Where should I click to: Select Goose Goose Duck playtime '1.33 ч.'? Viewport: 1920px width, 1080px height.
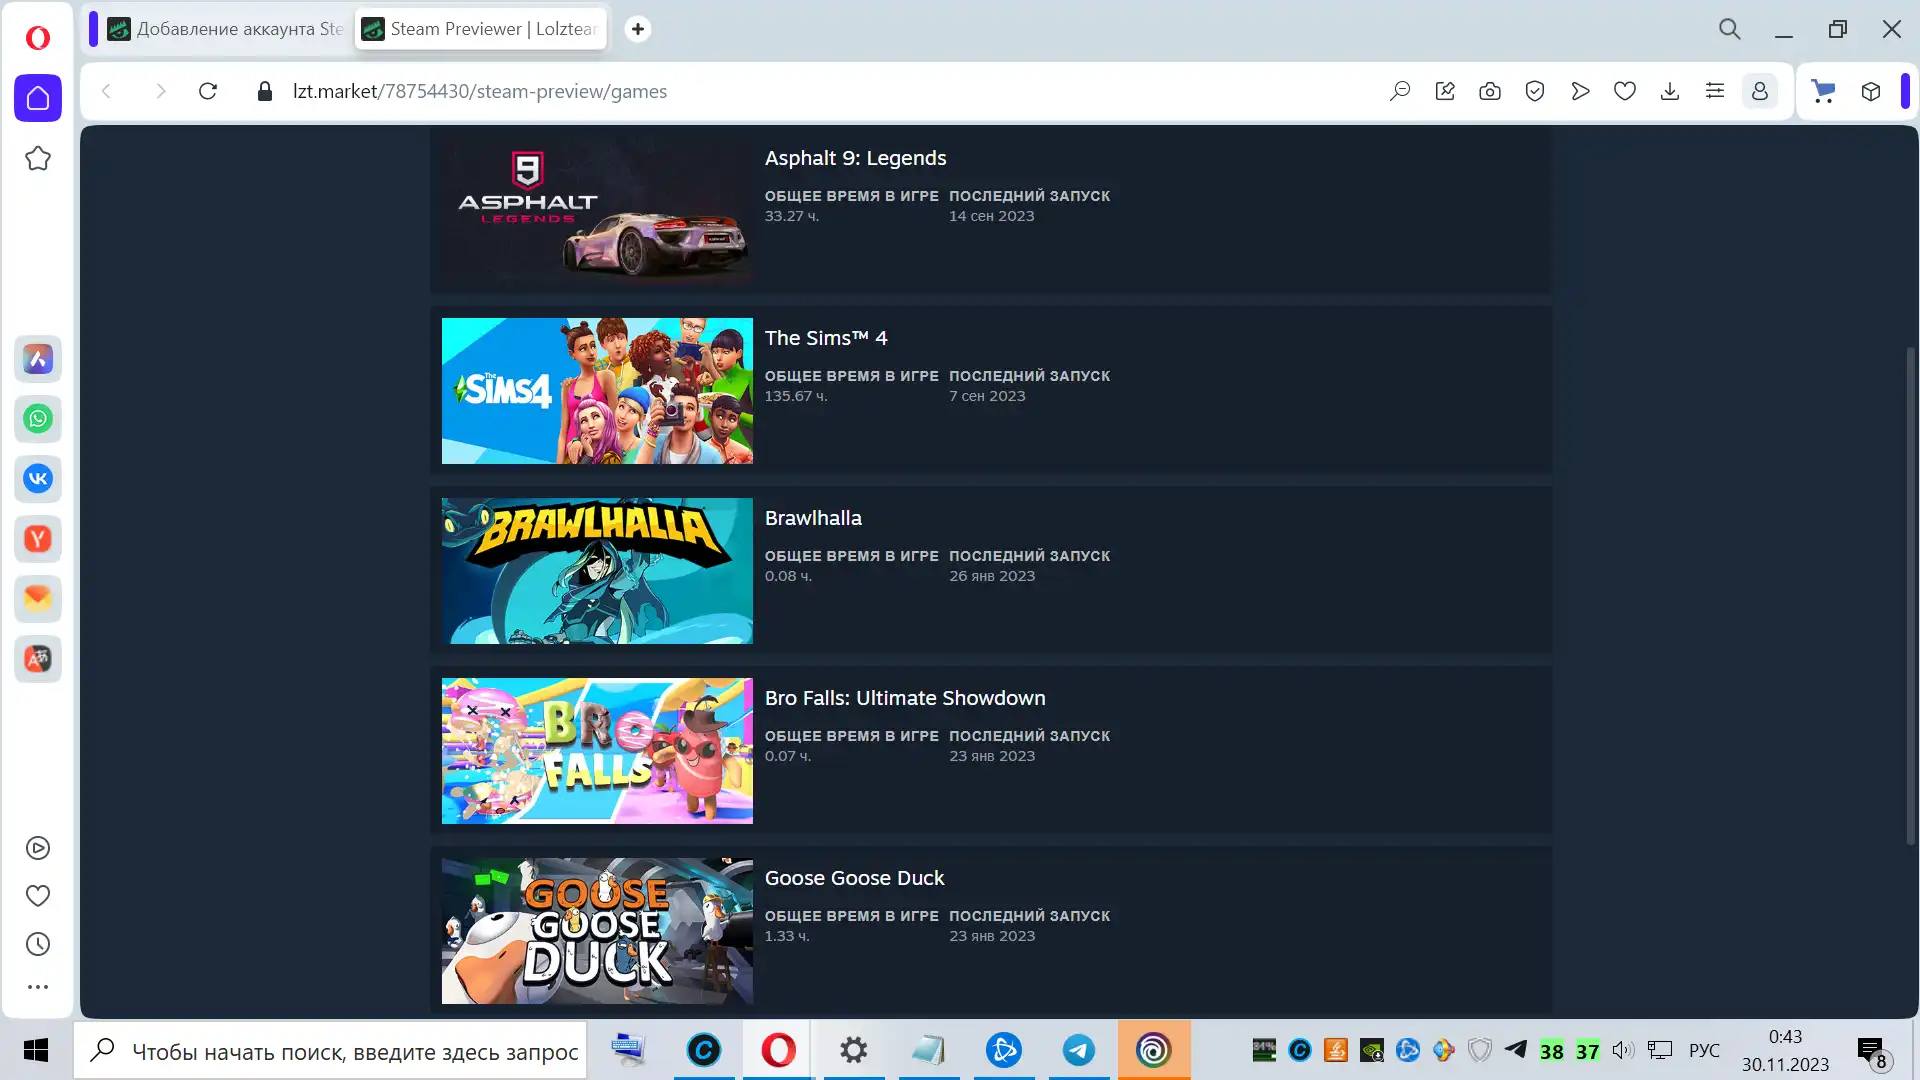click(x=787, y=936)
